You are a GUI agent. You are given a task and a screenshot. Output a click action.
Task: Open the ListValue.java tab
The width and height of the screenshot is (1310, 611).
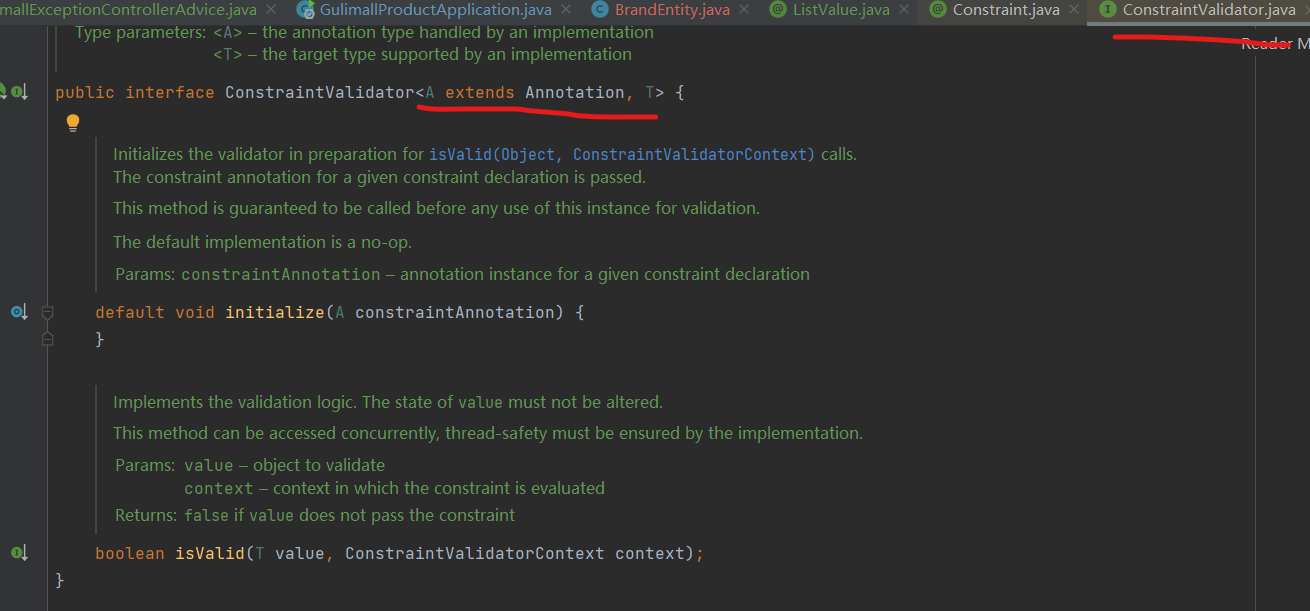click(840, 10)
